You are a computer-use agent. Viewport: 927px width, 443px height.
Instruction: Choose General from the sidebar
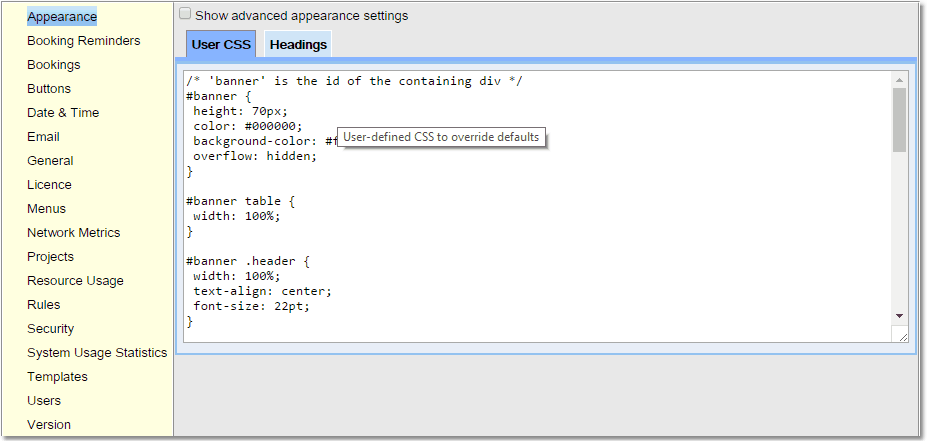point(50,161)
